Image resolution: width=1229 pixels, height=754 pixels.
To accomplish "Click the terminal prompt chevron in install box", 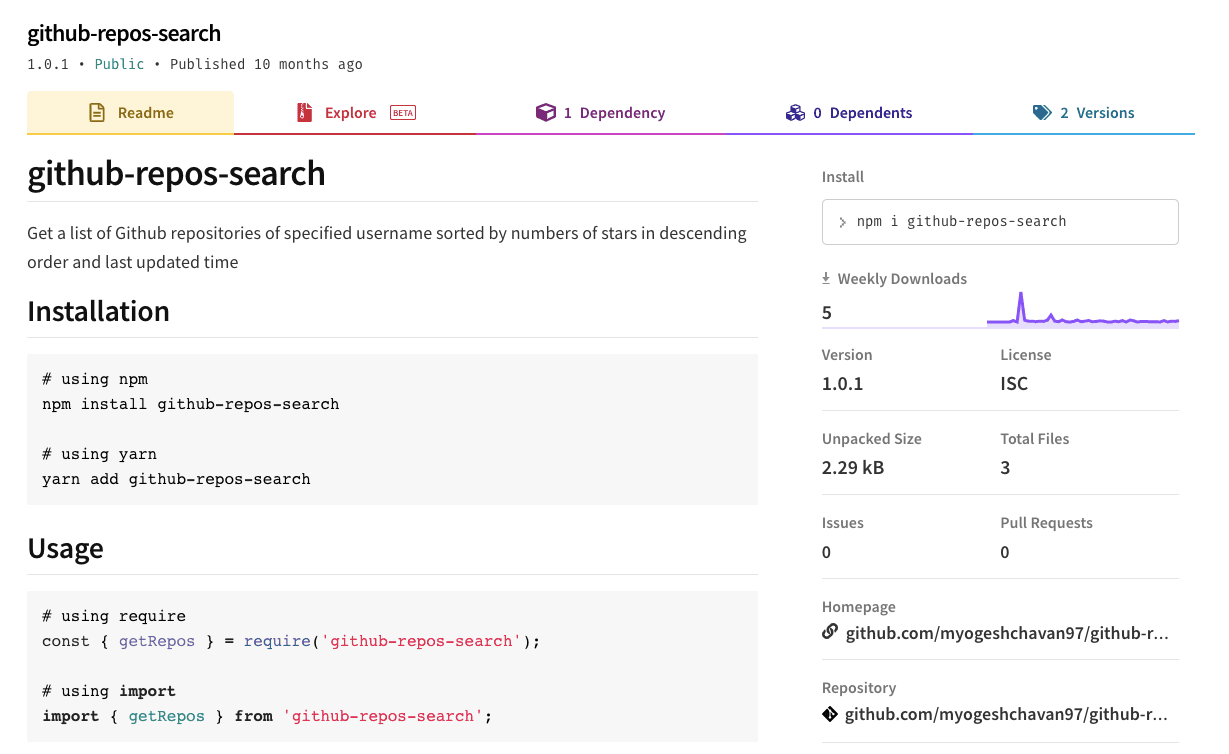I will pos(841,221).
